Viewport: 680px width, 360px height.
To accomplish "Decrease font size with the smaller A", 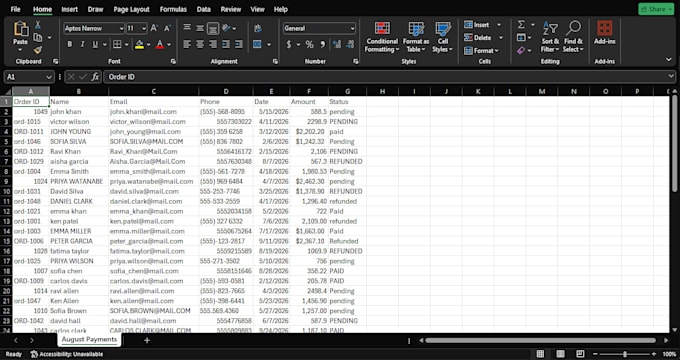I will click(x=167, y=28).
